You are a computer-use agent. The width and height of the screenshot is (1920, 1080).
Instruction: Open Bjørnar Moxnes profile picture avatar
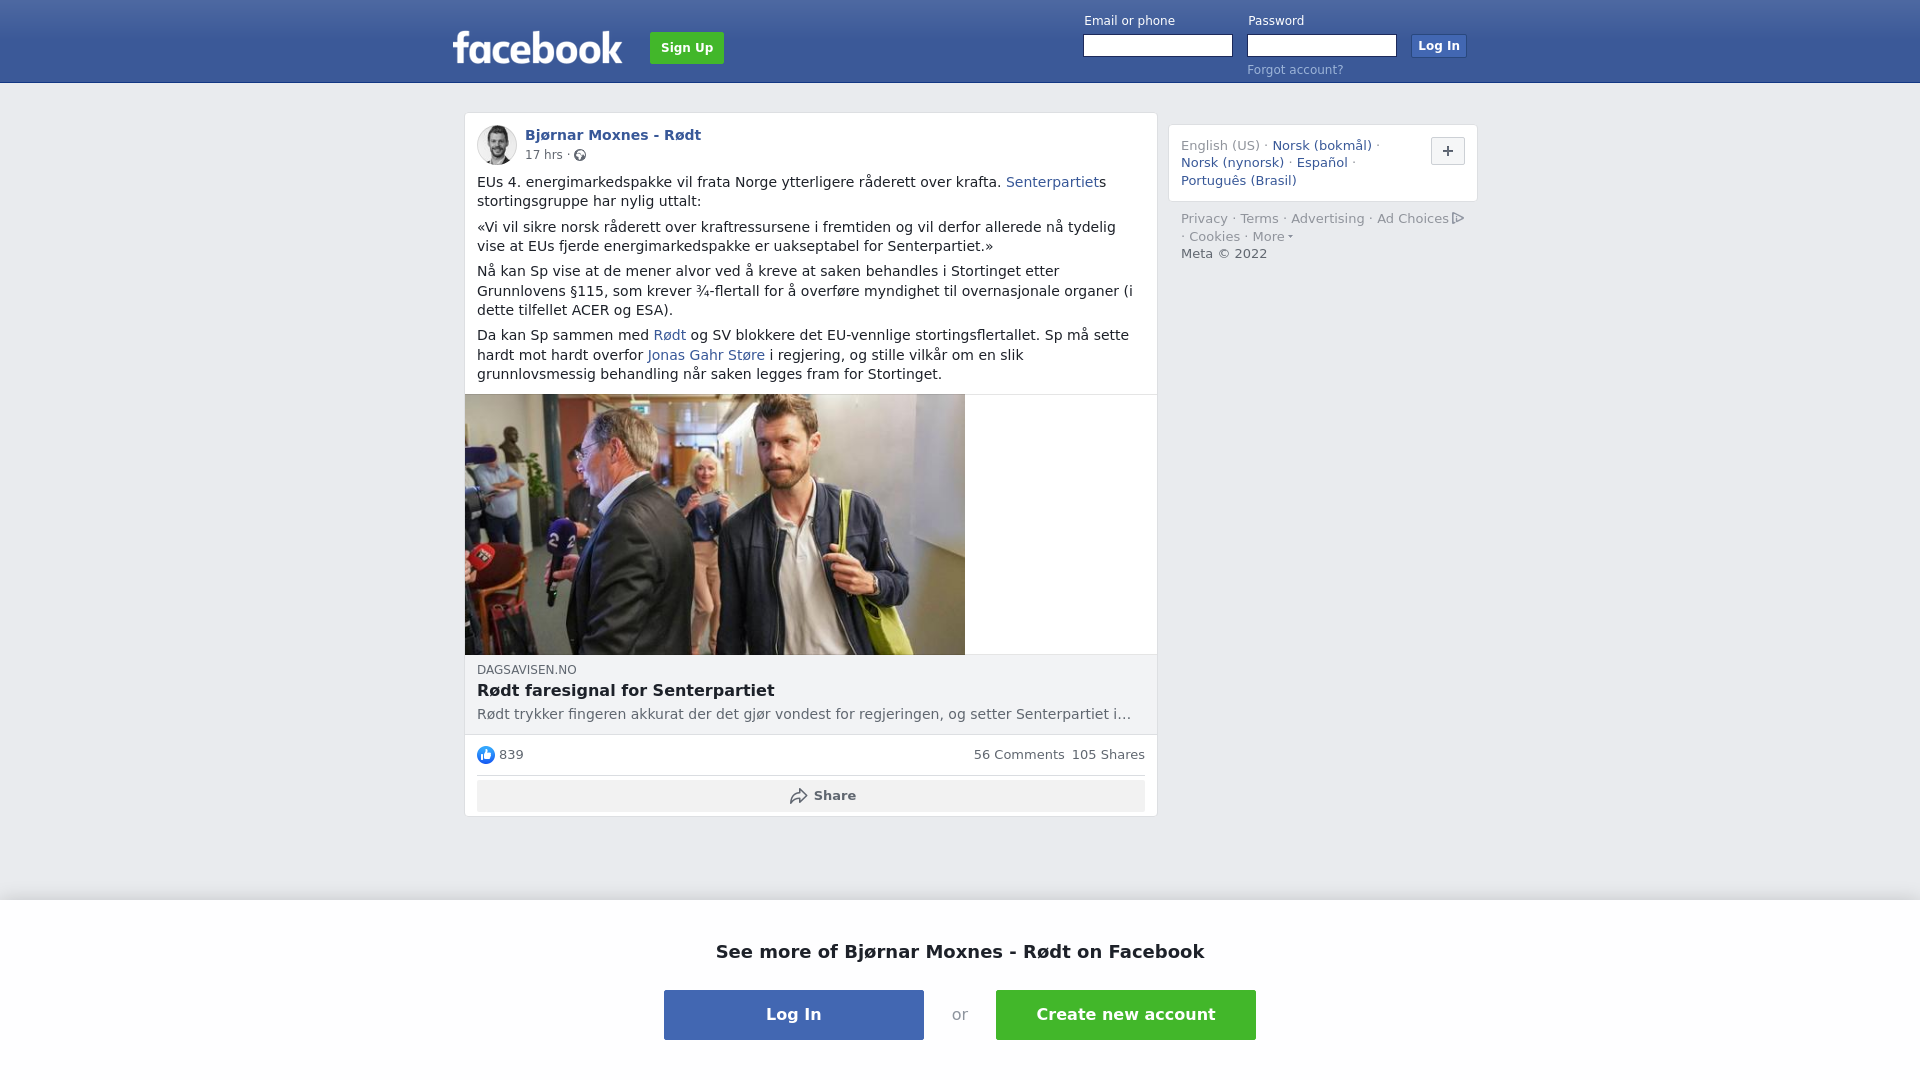point(497,145)
